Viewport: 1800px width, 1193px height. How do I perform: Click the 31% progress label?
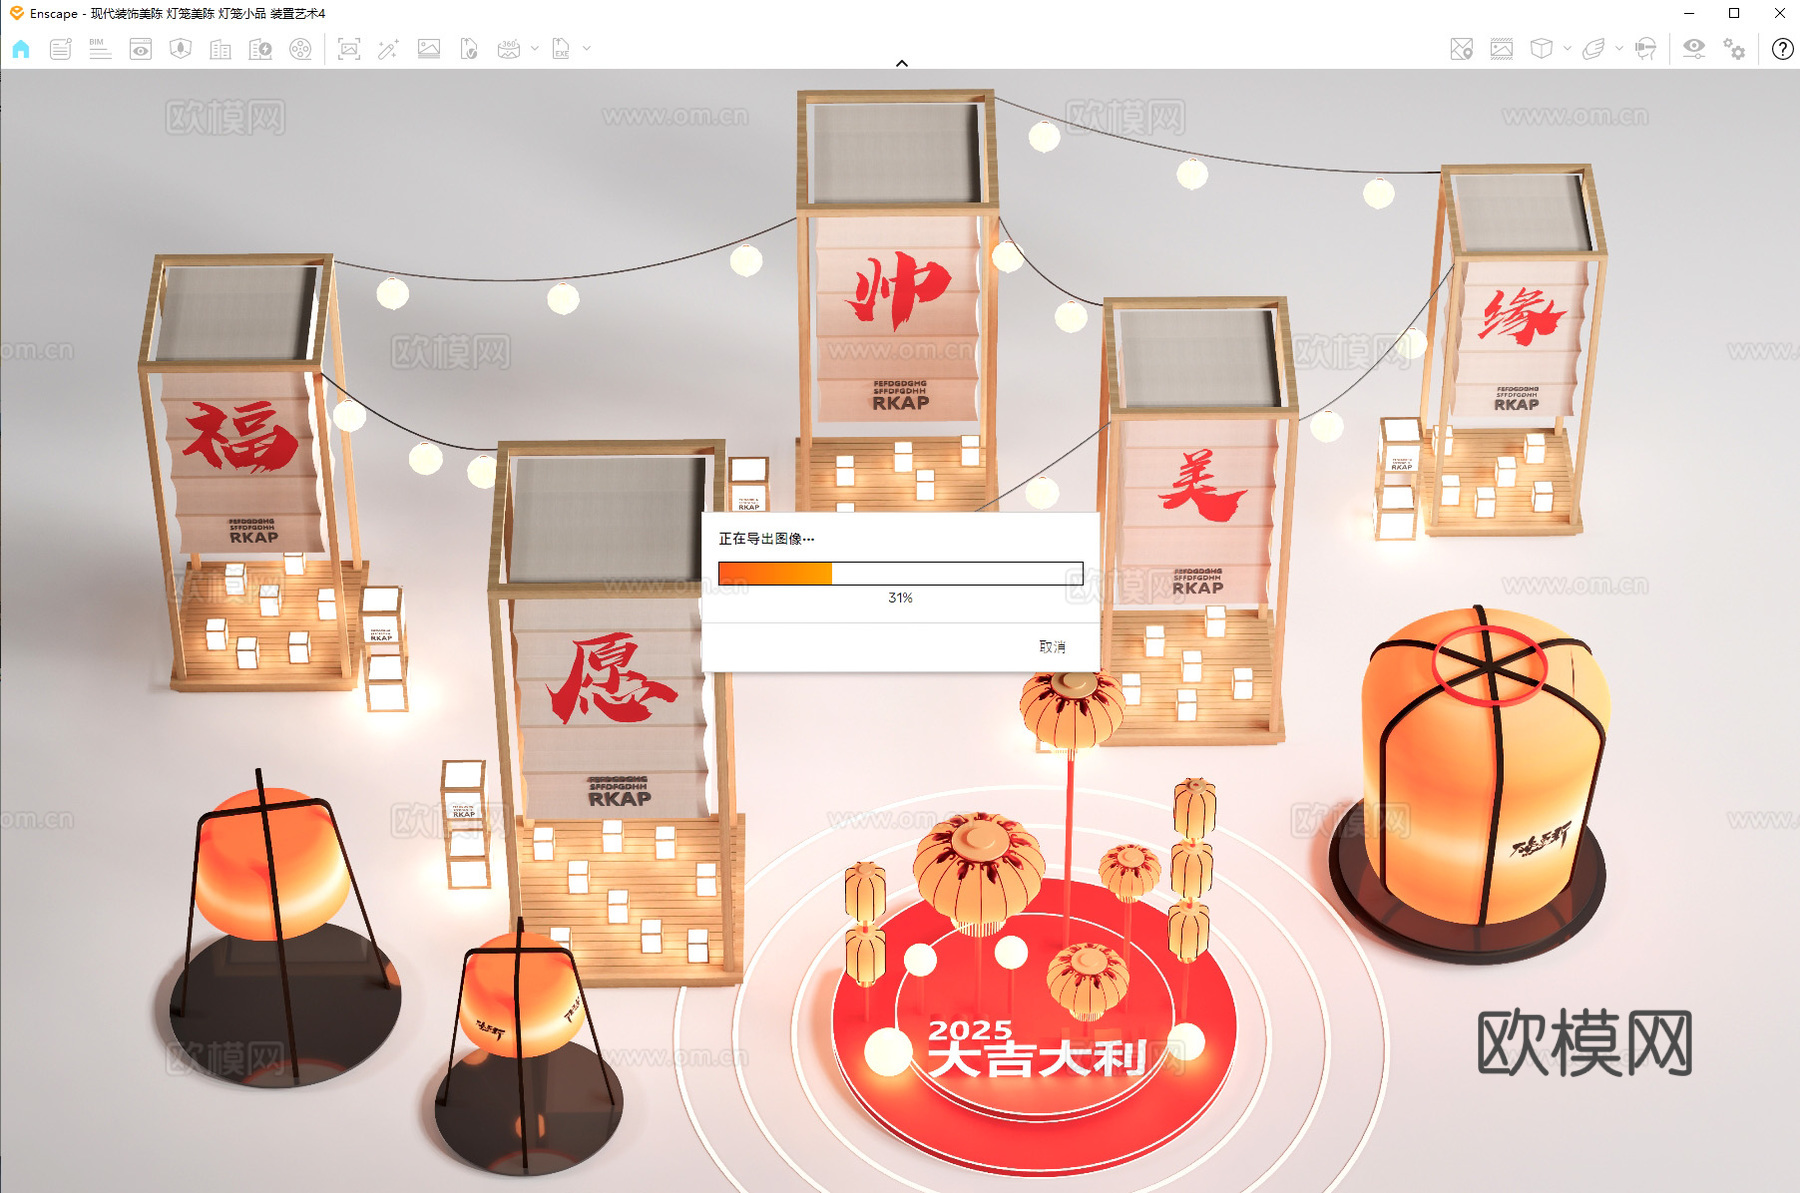900,598
